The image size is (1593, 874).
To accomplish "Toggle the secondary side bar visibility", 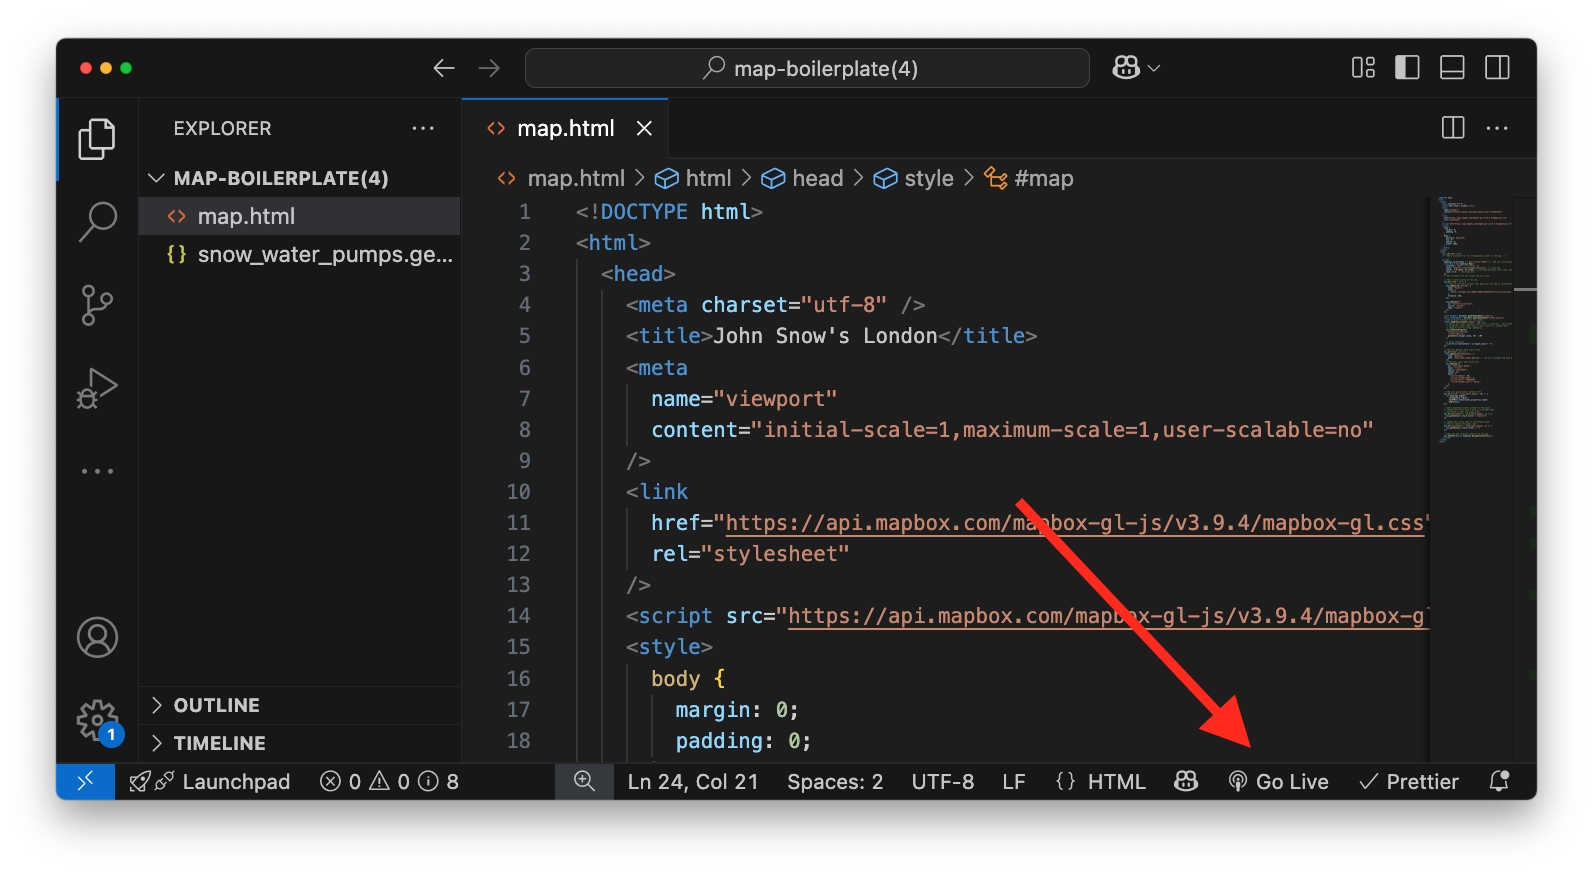I will pyautogui.click(x=1497, y=68).
